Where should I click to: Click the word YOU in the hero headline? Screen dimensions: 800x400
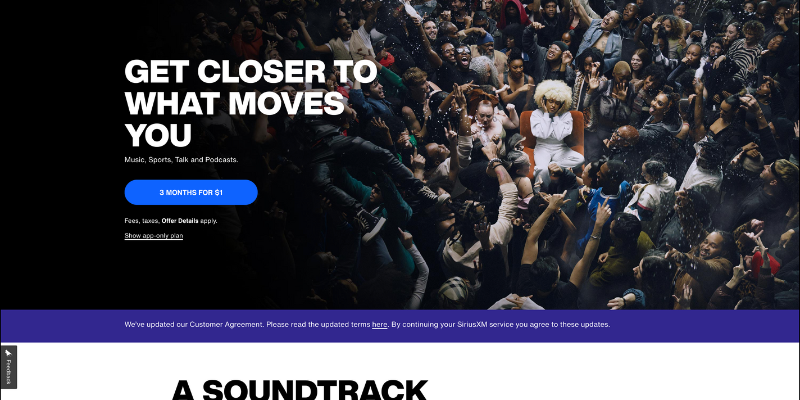tap(158, 135)
